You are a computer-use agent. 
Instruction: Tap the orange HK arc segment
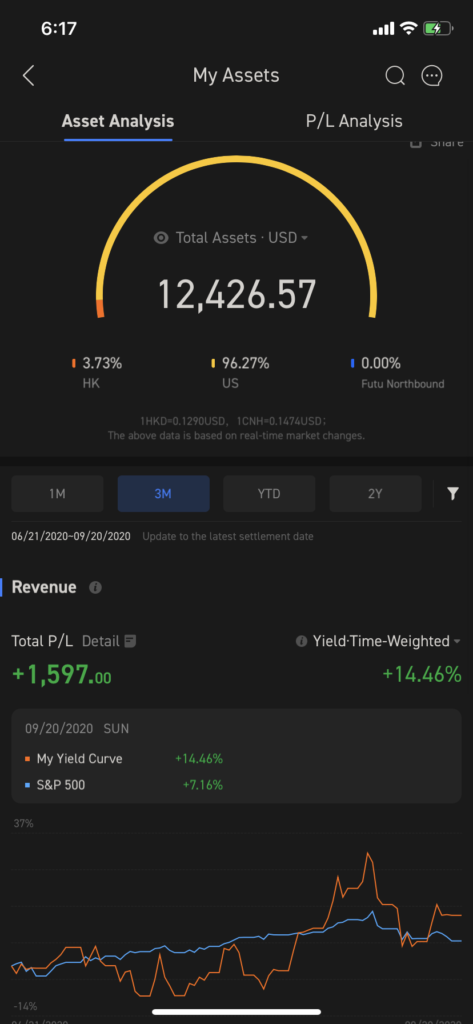[100, 309]
